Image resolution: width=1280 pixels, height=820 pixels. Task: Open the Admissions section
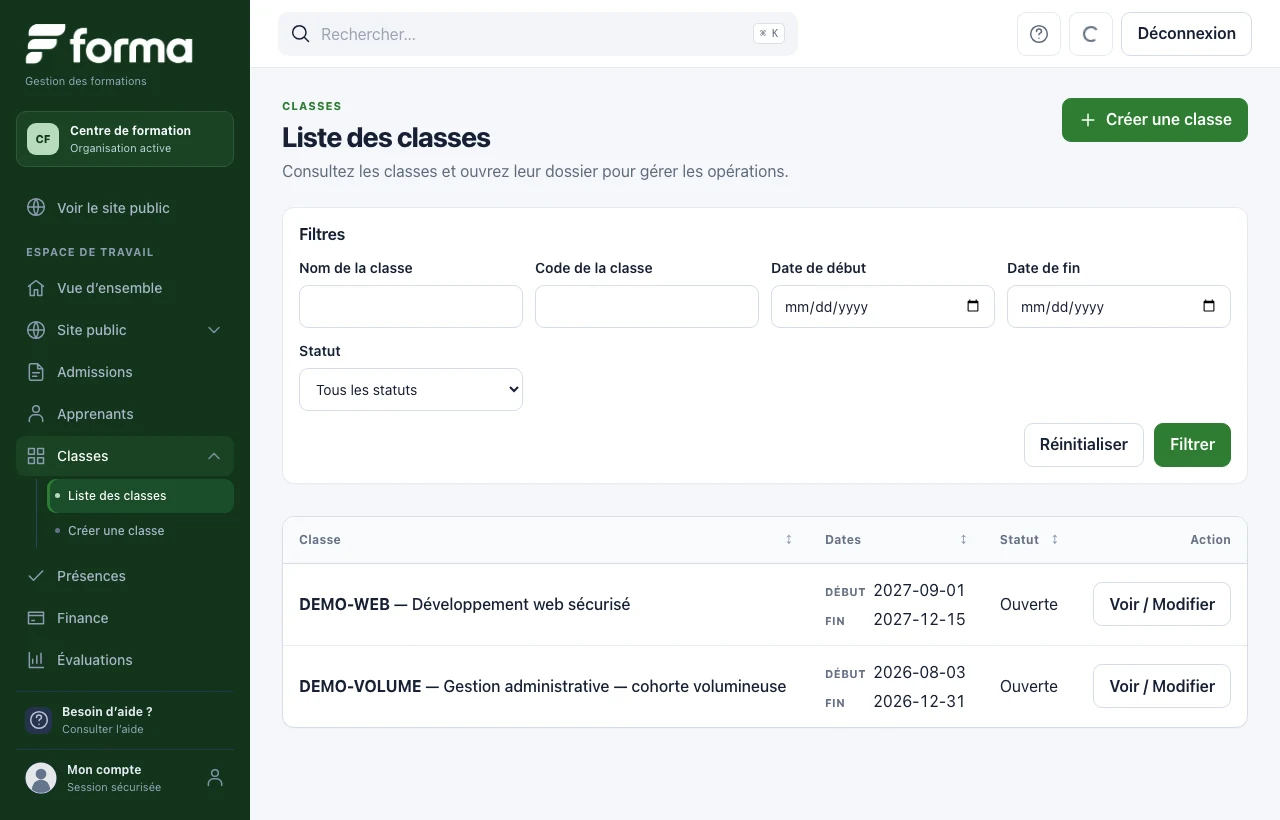click(x=125, y=372)
